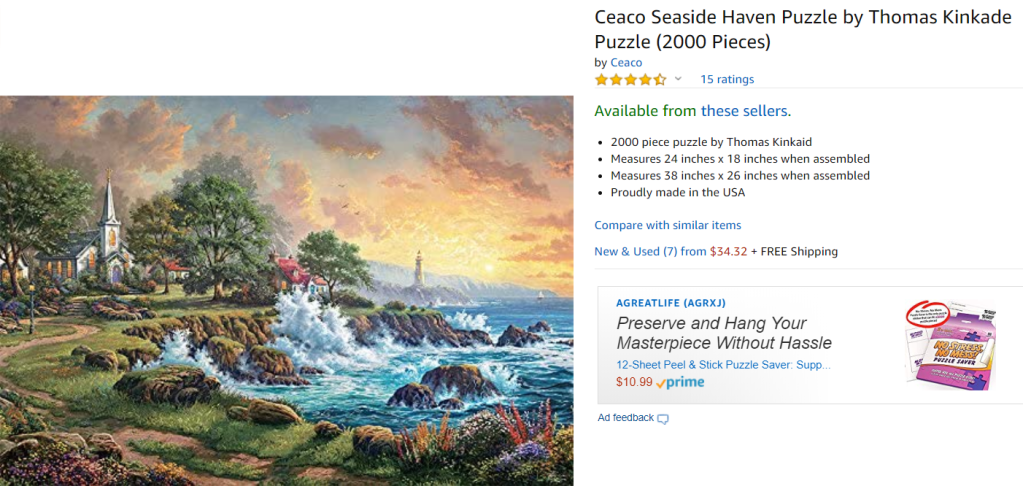
Task: Click the $10.99 ad price
Action: tap(633, 382)
